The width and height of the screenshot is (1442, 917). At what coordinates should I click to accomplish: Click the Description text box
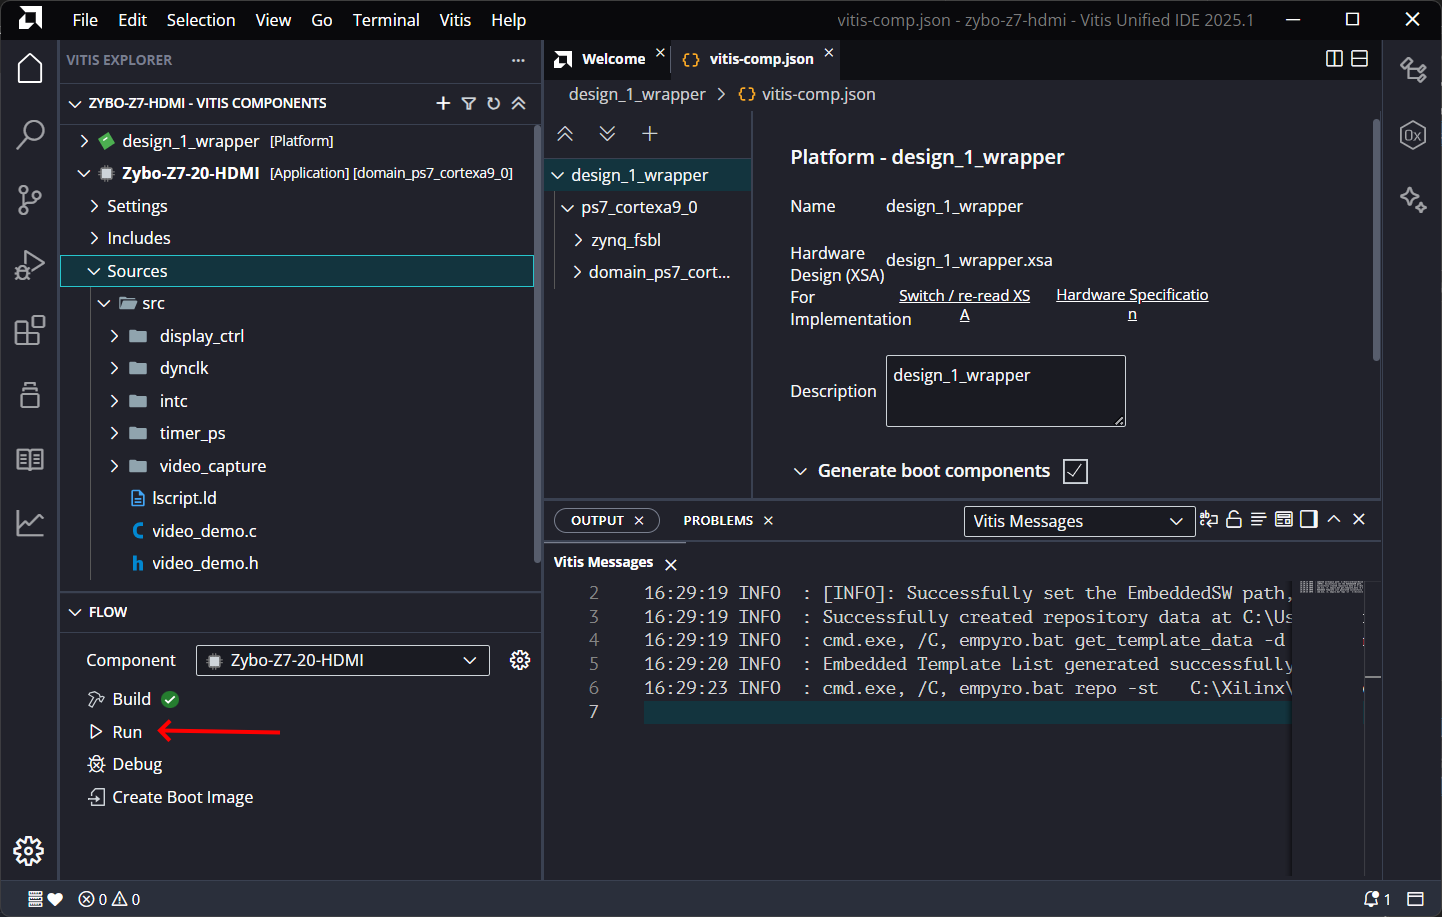pos(1006,391)
